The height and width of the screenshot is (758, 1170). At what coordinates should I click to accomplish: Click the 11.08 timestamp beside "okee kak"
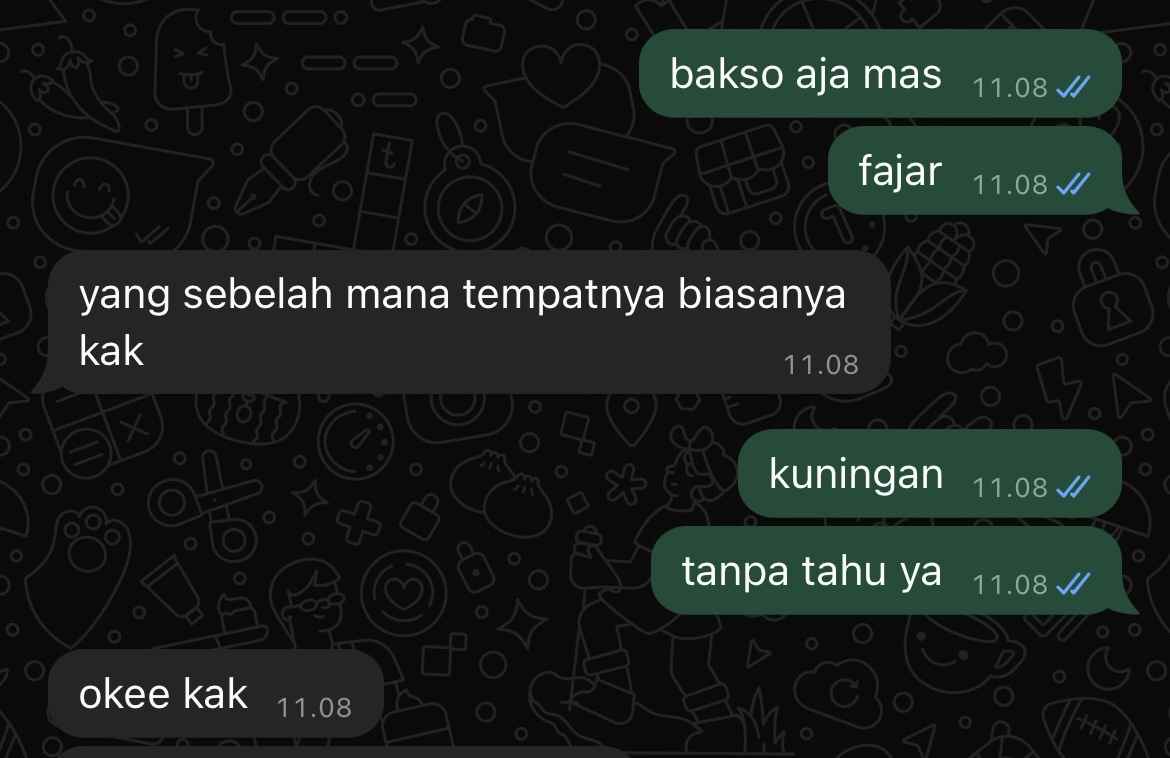(x=314, y=707)
